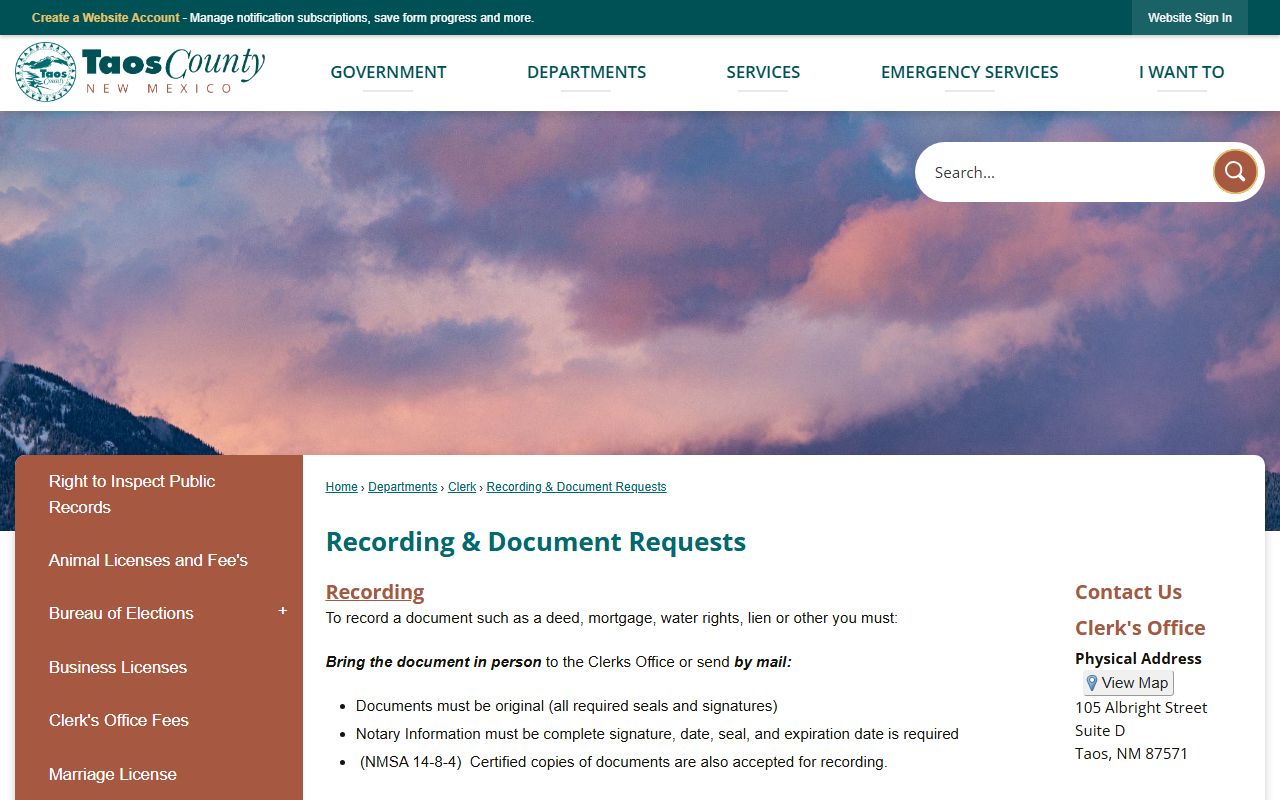Click the 'Taos, NM 87571' text
Screen dimensions: 1280x800
(x=1131, y=753)
